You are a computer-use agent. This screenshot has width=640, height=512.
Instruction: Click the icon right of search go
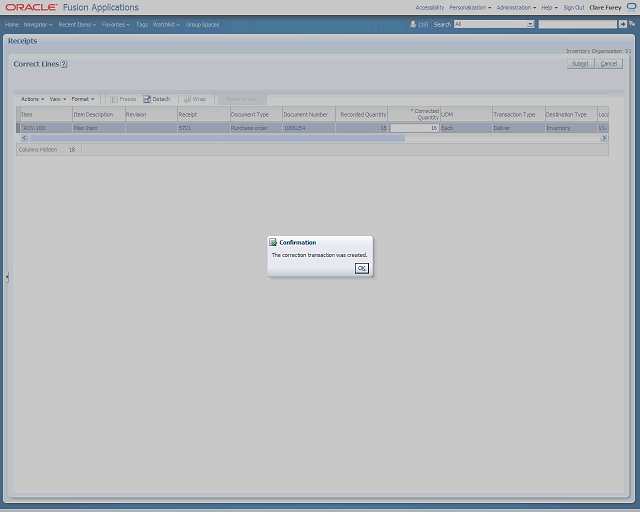click(x=631, y=24)
